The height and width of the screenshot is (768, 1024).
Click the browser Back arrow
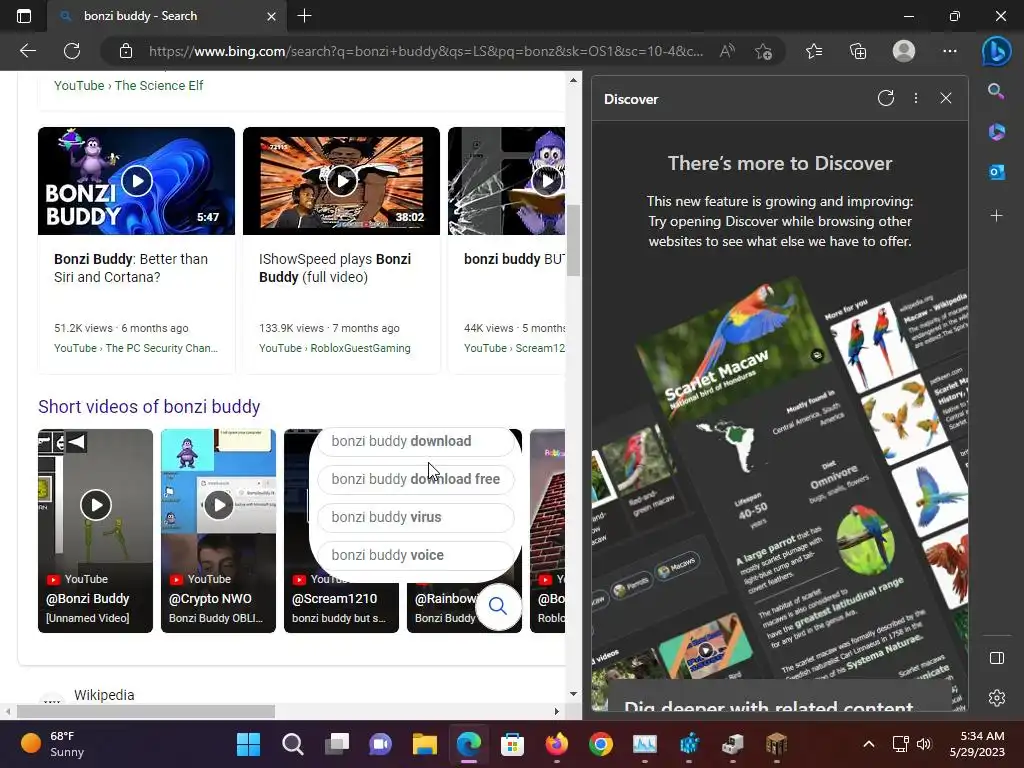click(27, 51)
